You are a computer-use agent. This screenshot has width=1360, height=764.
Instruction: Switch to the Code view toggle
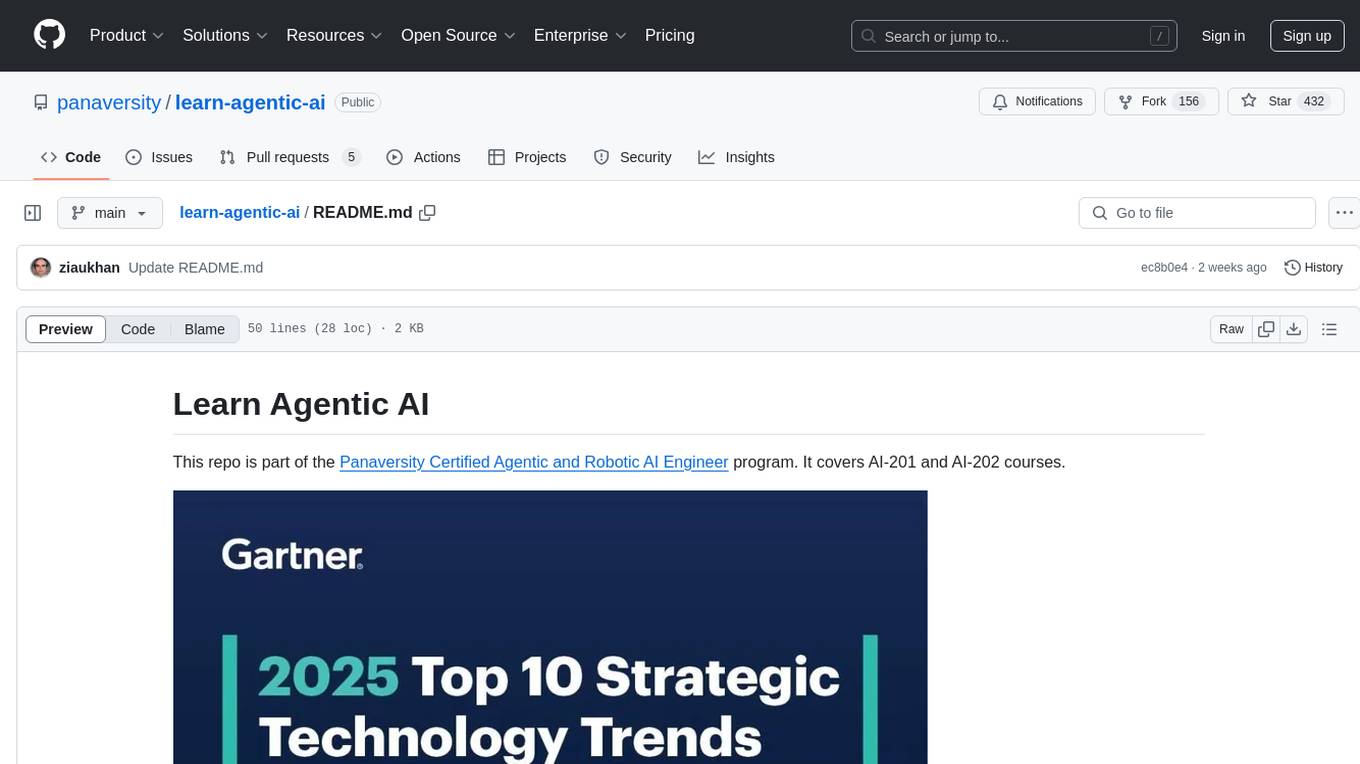pos(138,329)
